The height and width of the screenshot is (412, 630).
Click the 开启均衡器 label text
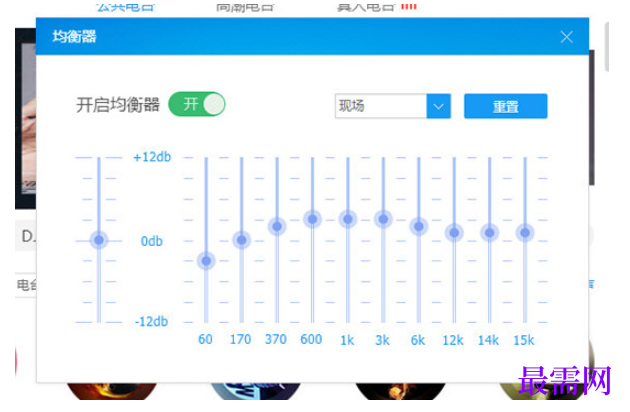[x=118, y=105]
